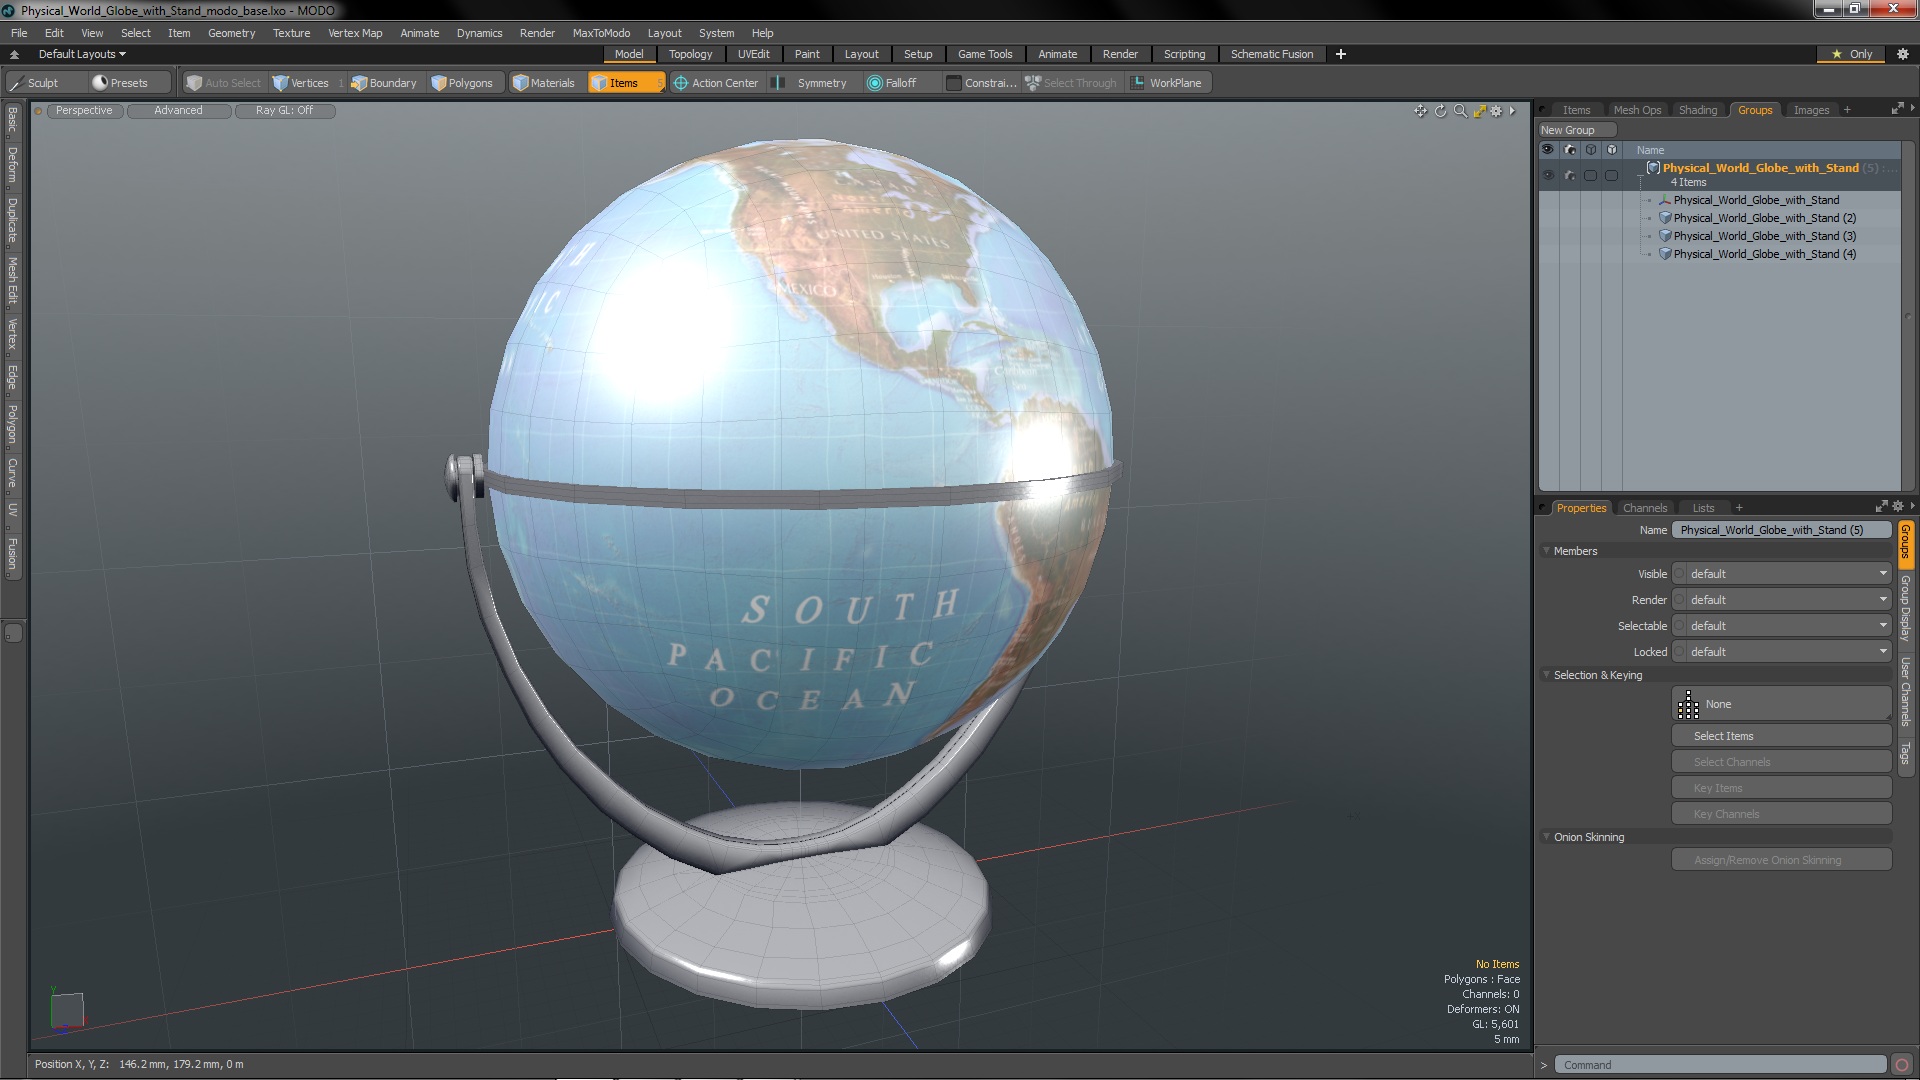Toggle Ray GL Off button
Image resolution: width=1920 pixels, height=1080 pixels.
click(x=284, y=111)
